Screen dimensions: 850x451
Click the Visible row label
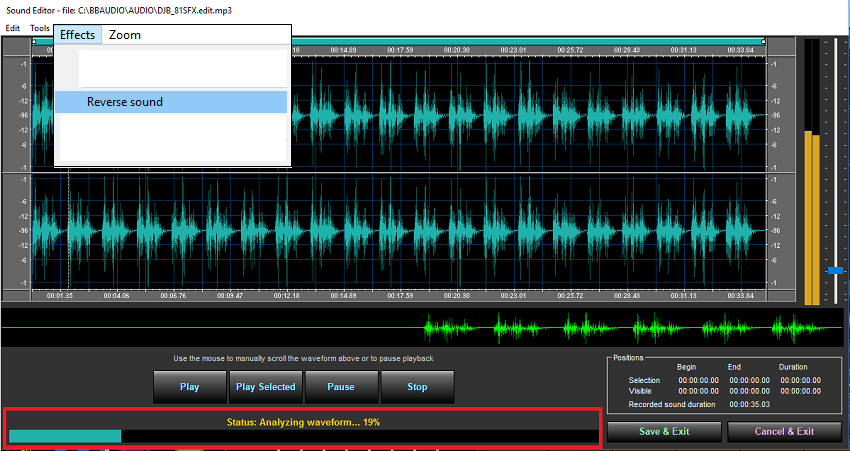[x=640, y=391]
